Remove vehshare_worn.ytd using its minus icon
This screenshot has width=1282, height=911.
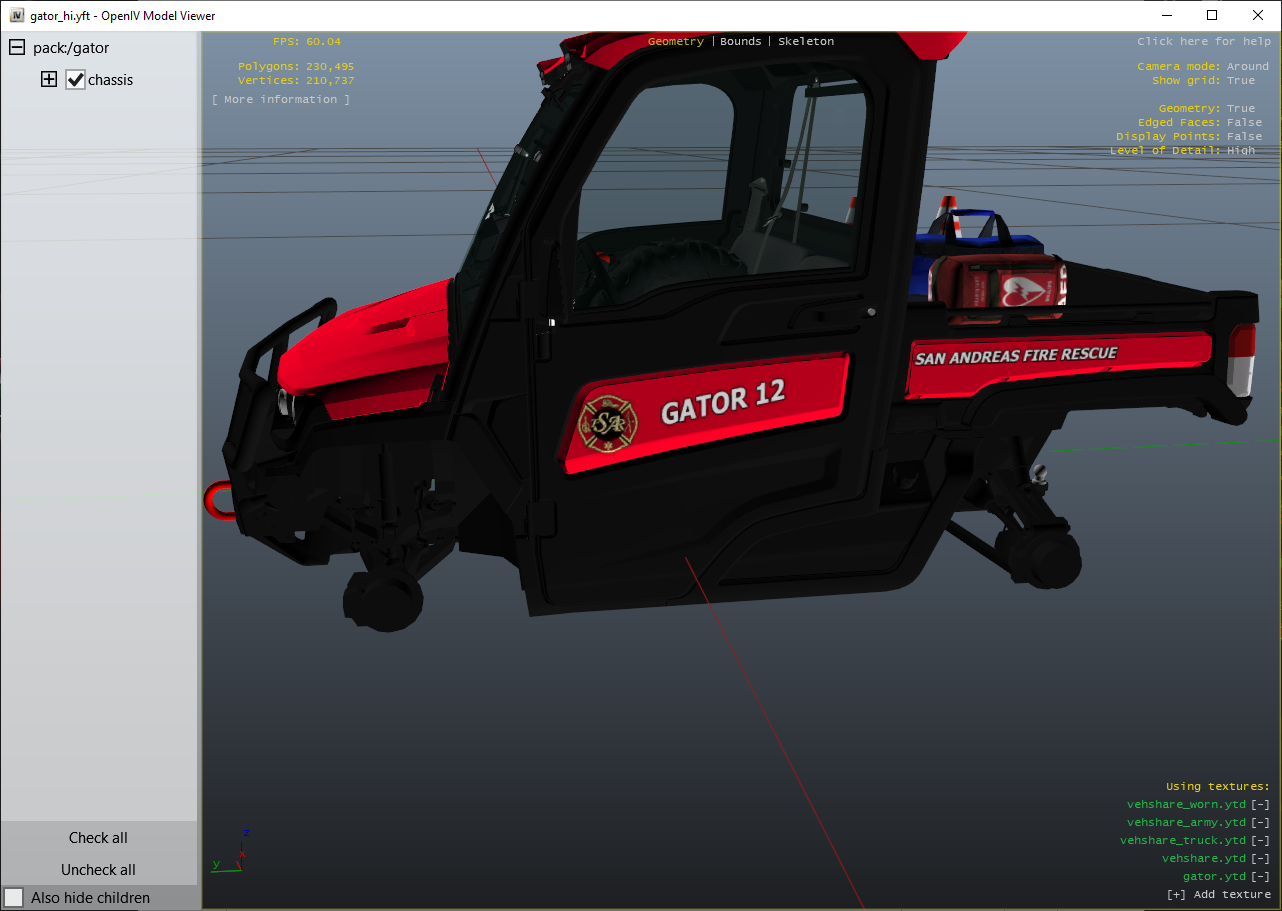1260,804
